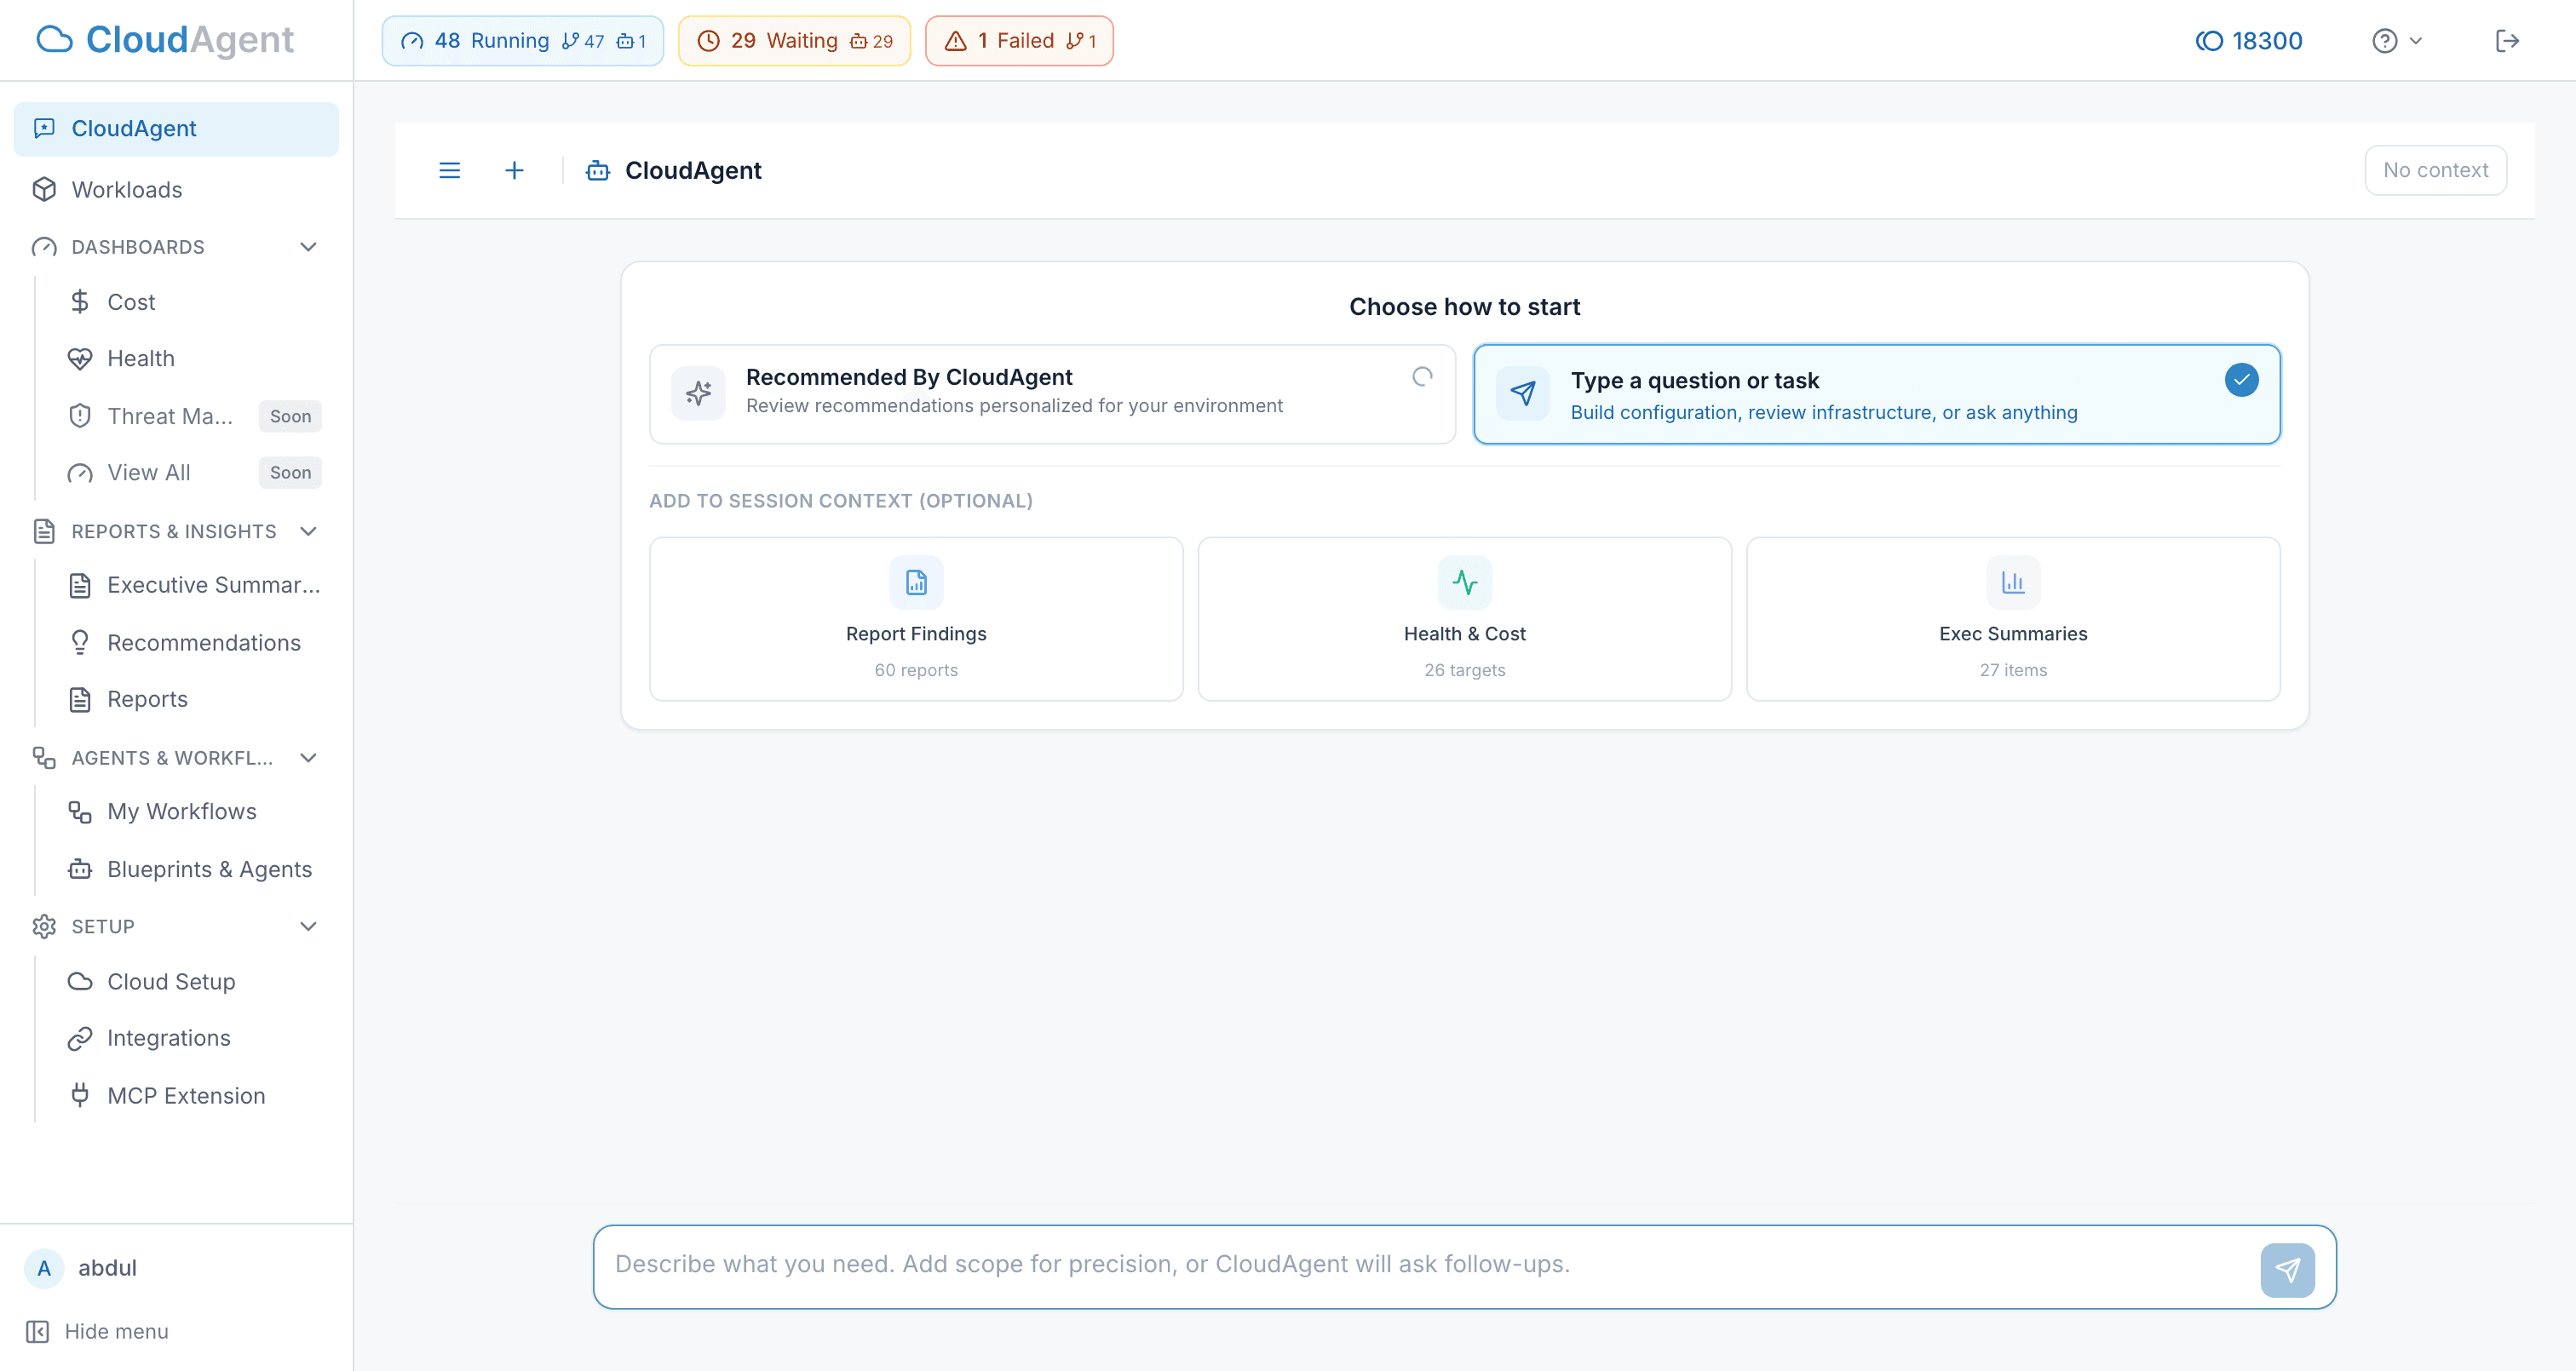Click the No context button
The height and width of the screenshot is (1371, 2576).
2435,170
